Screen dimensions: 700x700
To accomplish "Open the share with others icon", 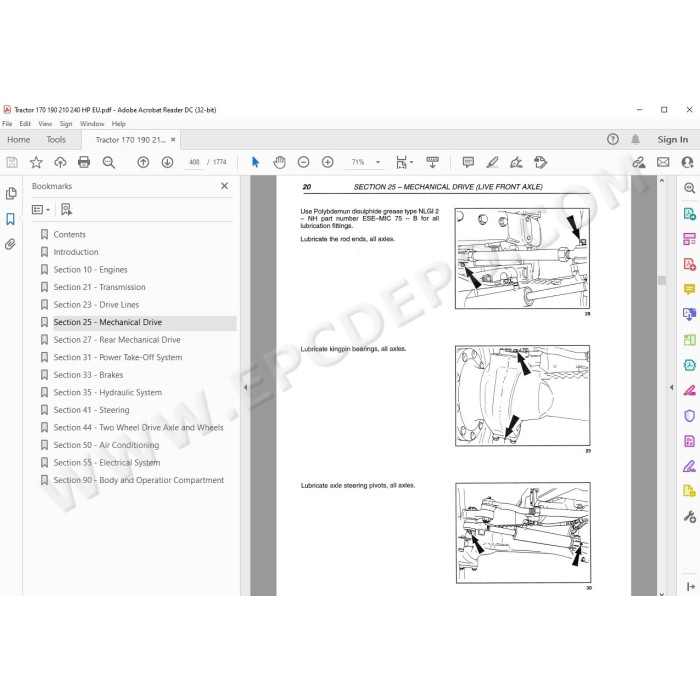I will click(x=687, y=162).
